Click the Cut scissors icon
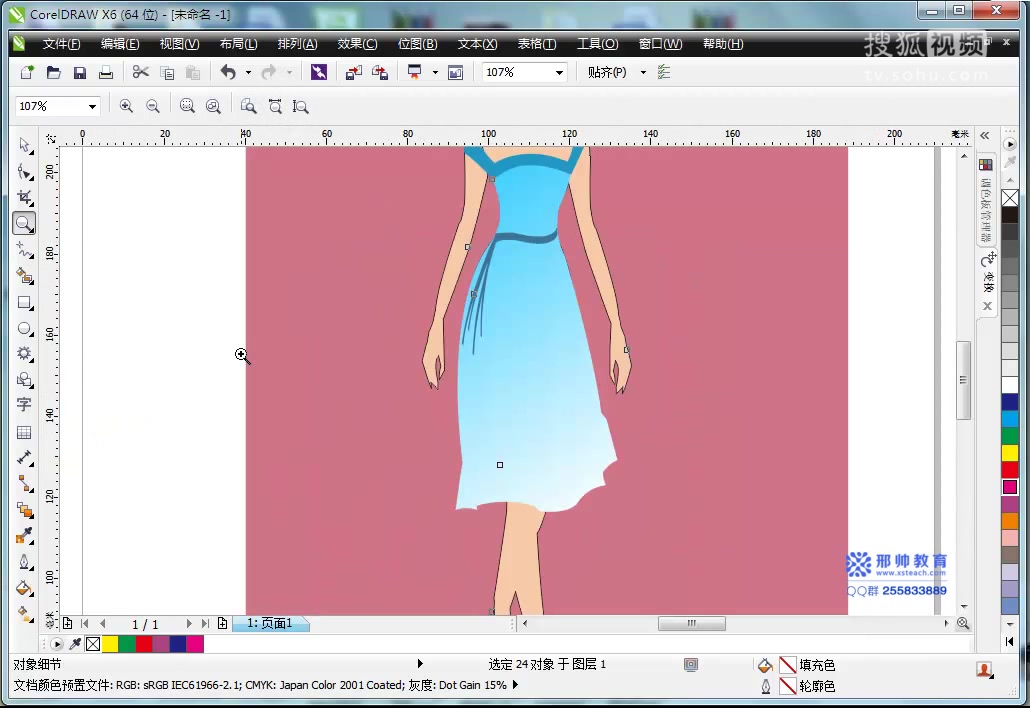 (140, 72)
